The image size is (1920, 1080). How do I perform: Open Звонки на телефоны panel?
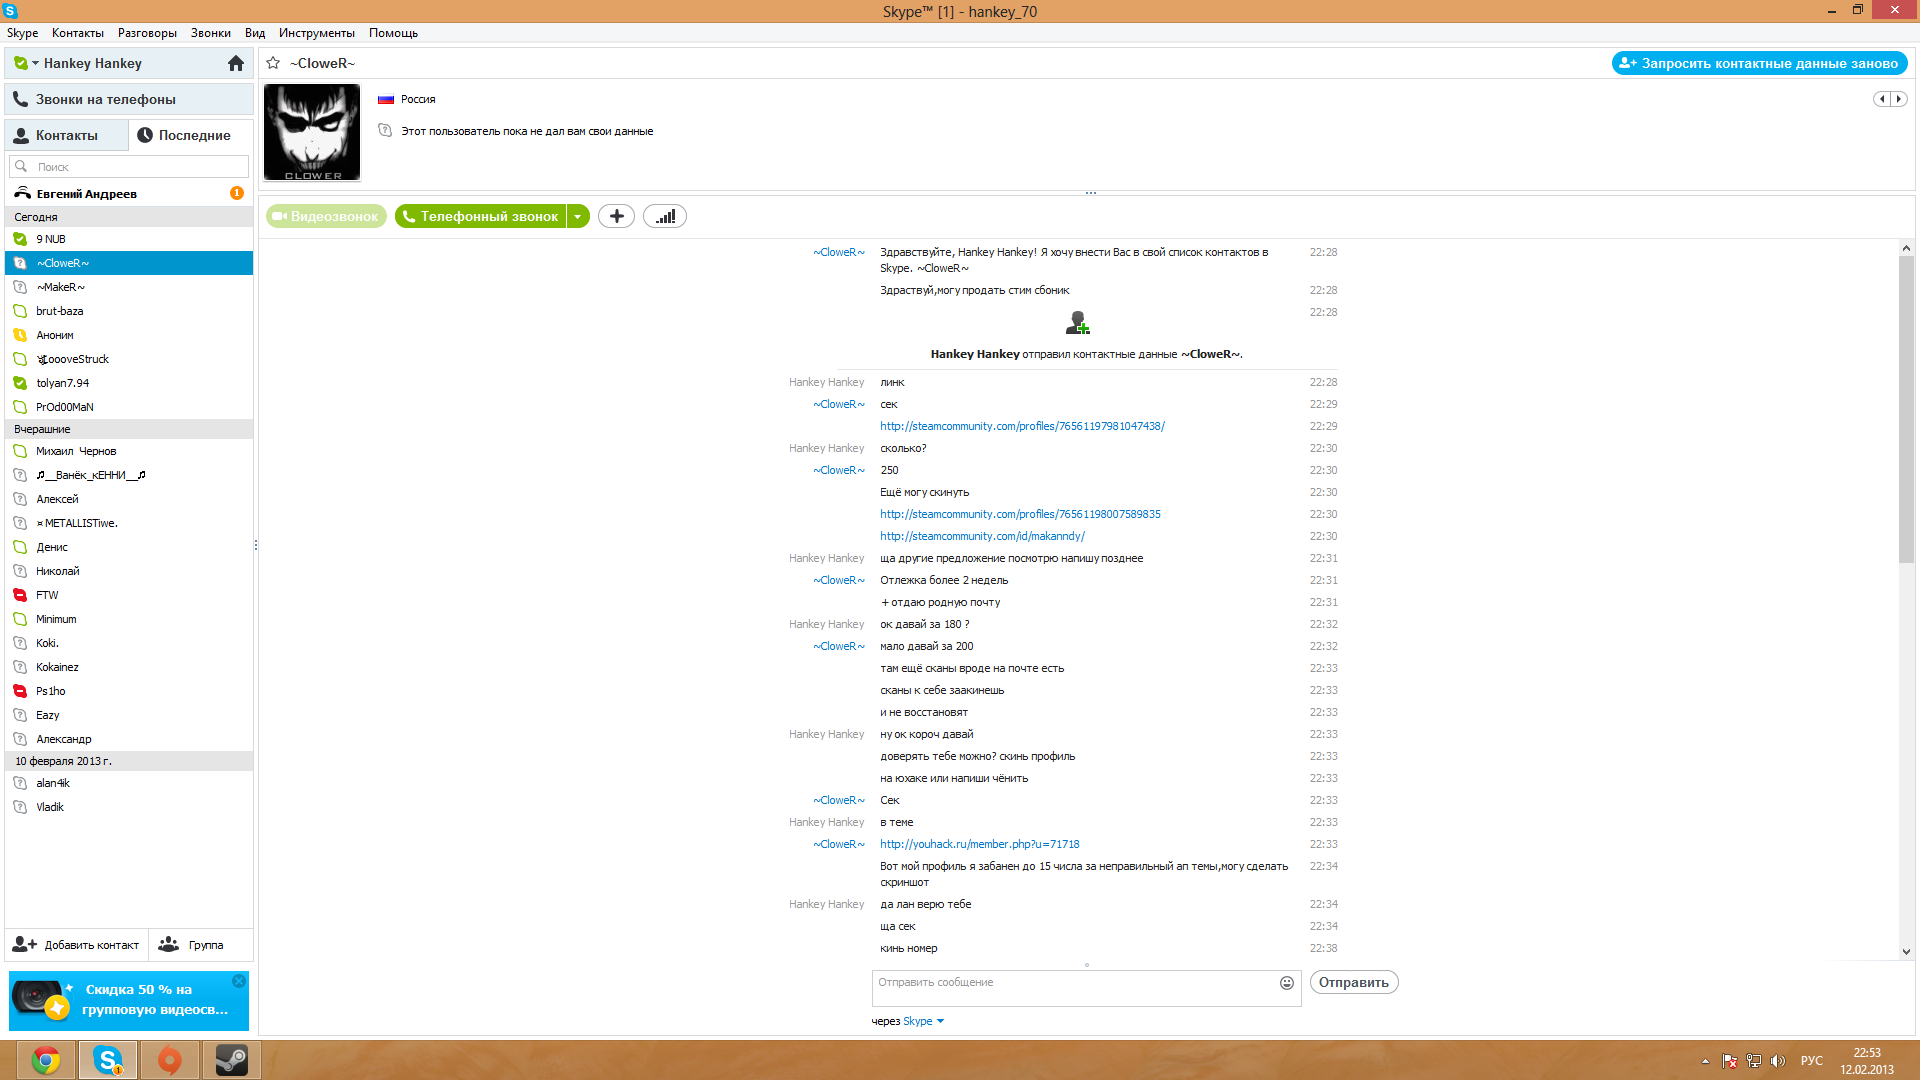[x=129, y=99]
